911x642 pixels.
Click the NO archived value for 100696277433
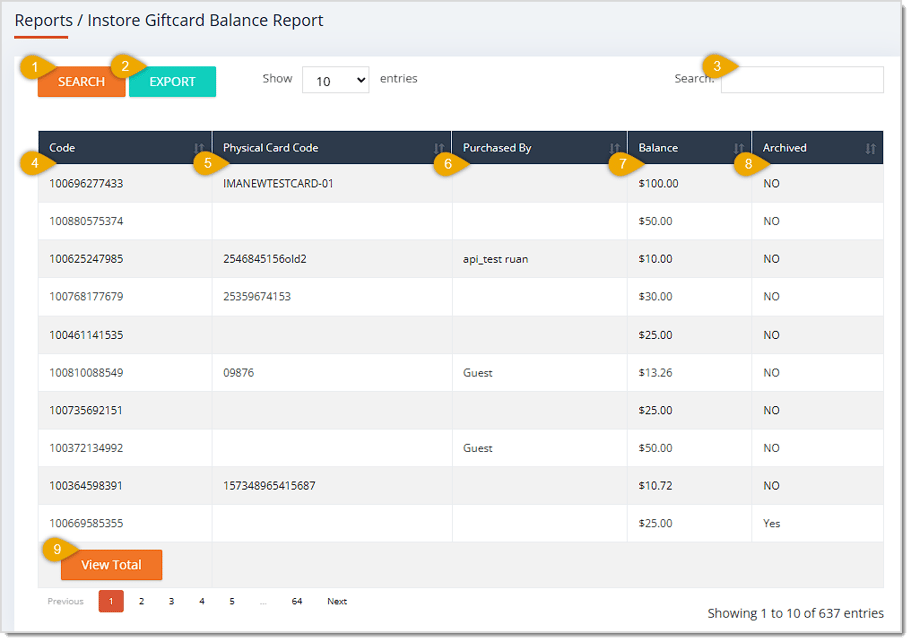coord(772,184)
